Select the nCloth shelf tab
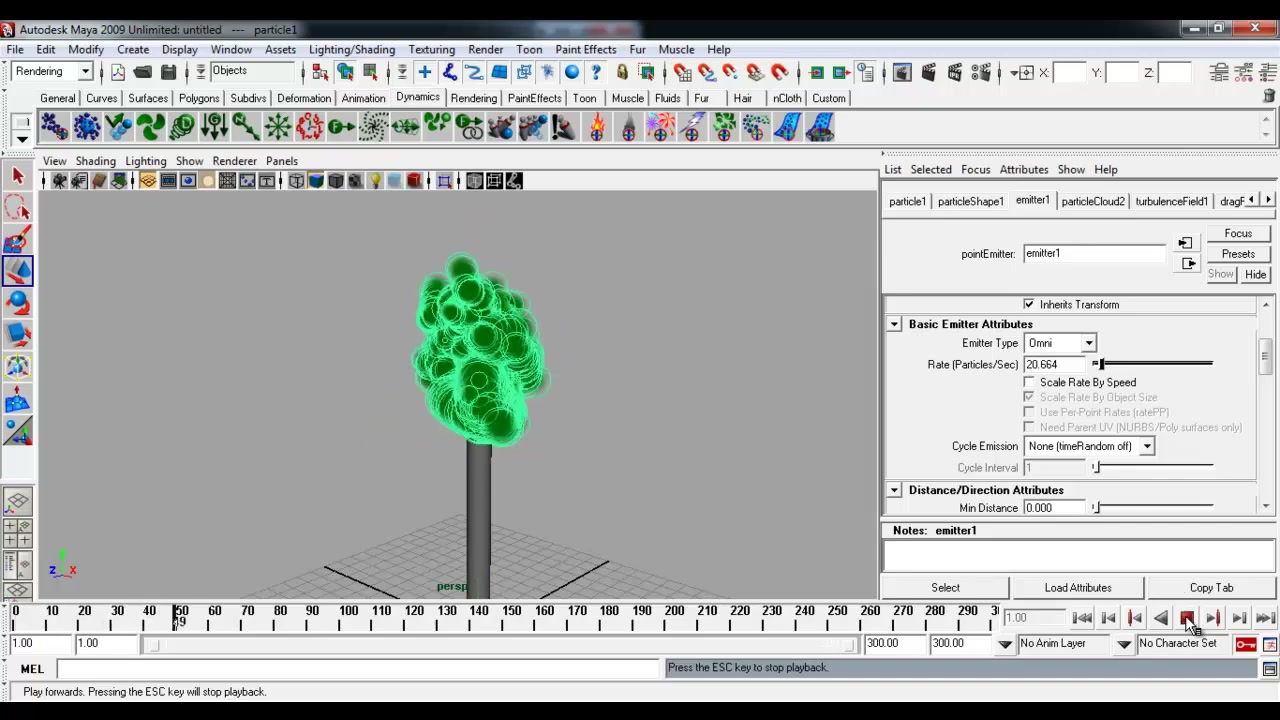This screenshot has width=1280, height=720. [787, 98]
